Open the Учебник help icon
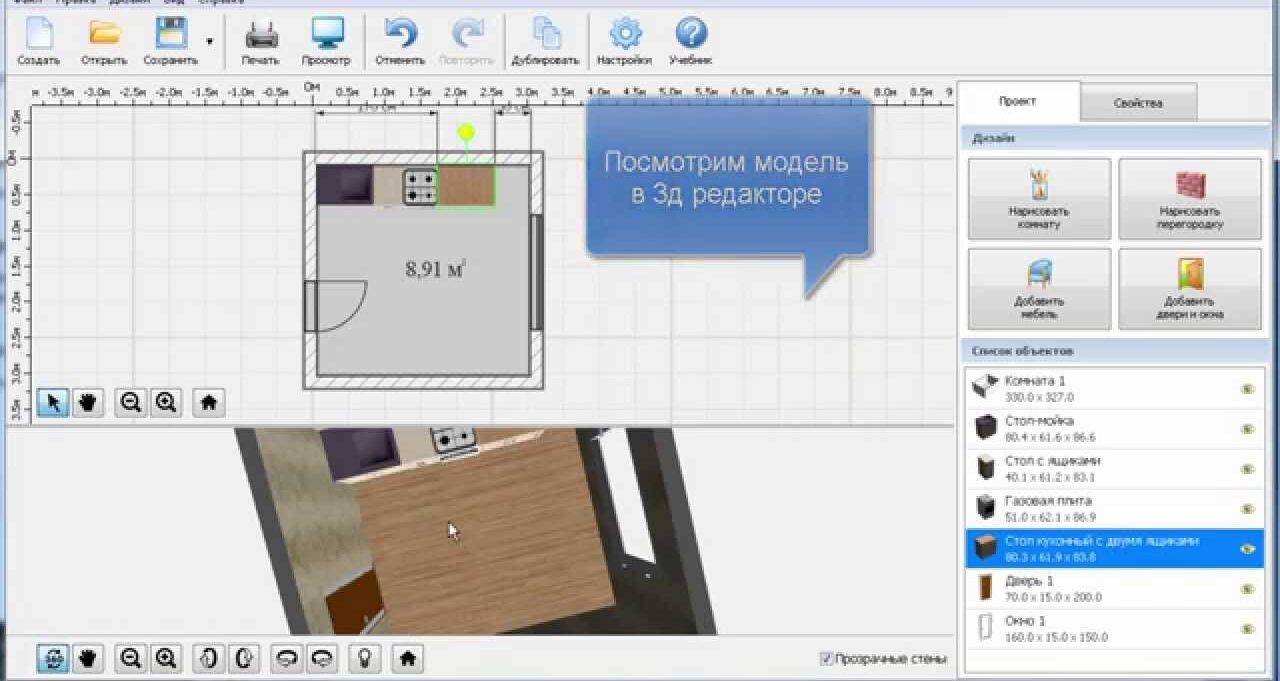 (691, 35)
